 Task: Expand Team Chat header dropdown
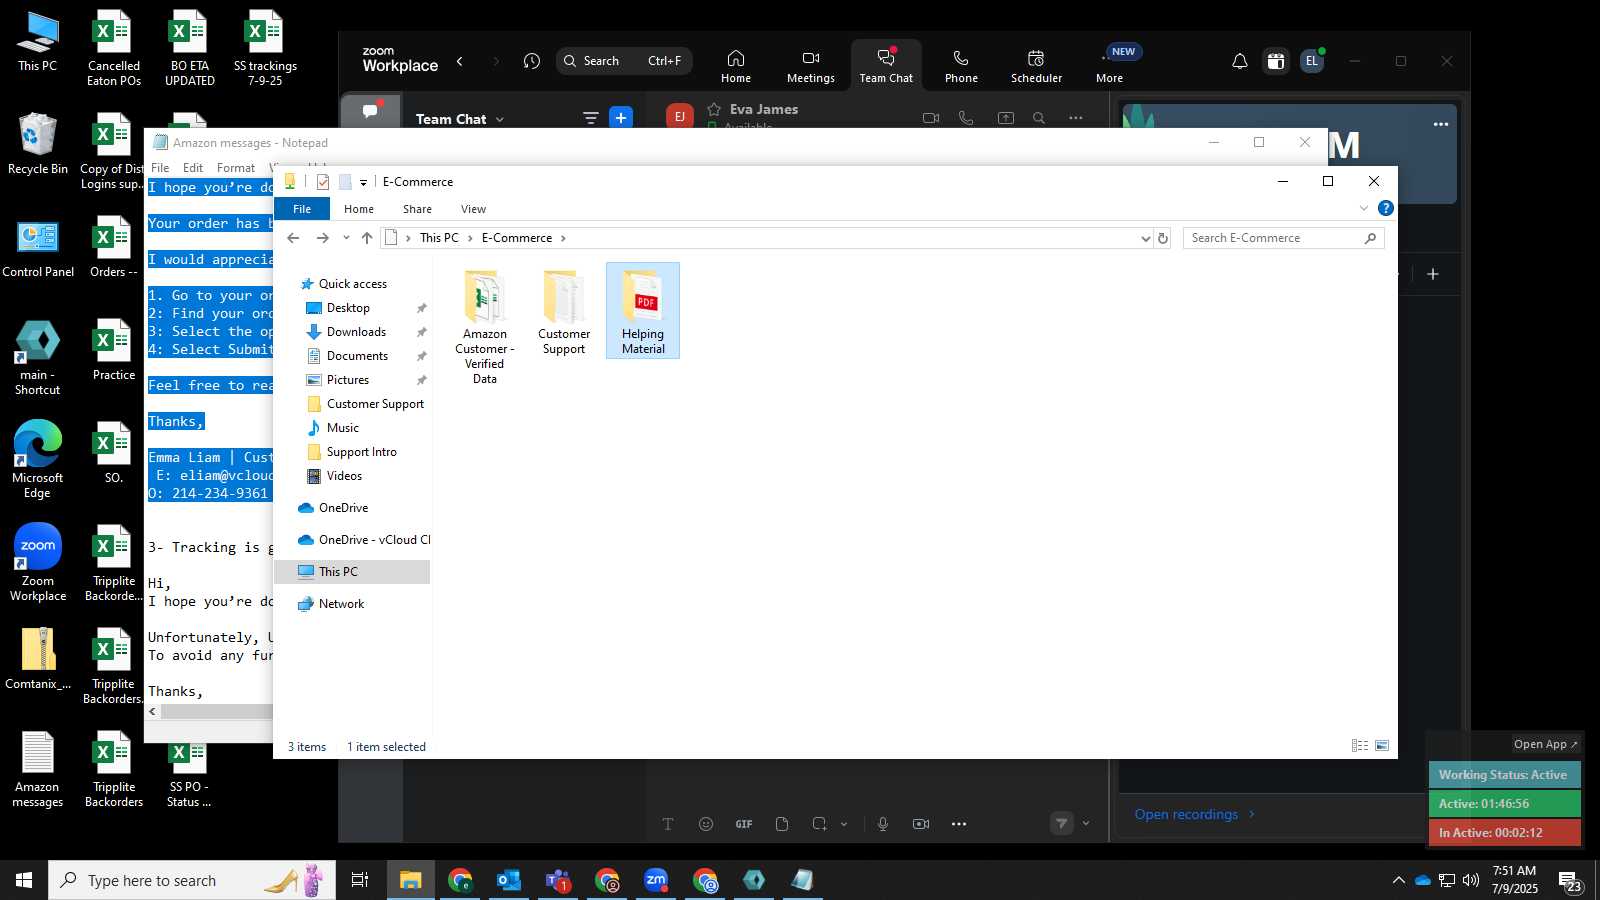[499, 120]
